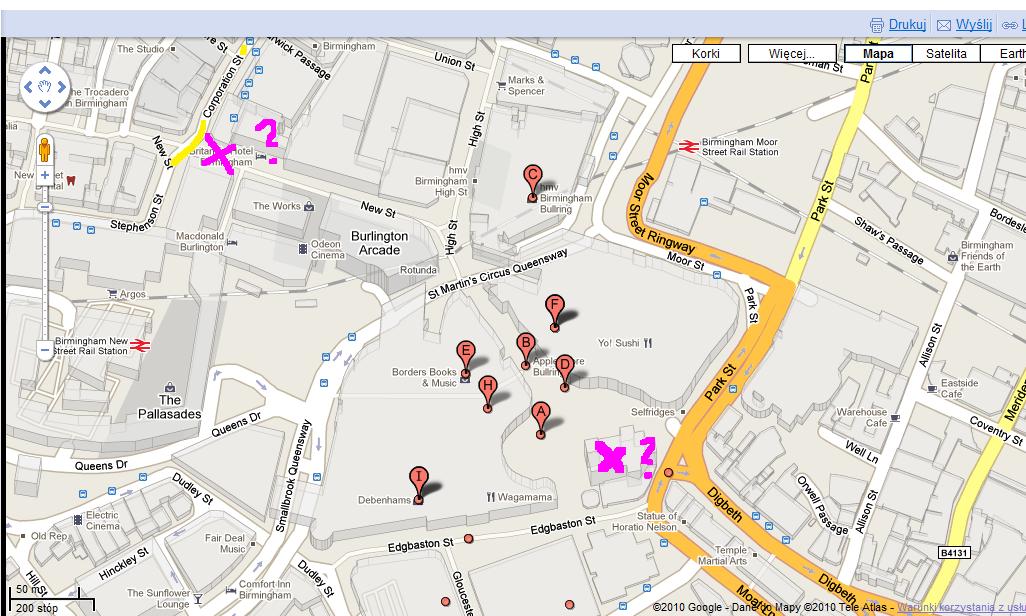Click Birmingham Moor Street rail station icon

(688, 146)
